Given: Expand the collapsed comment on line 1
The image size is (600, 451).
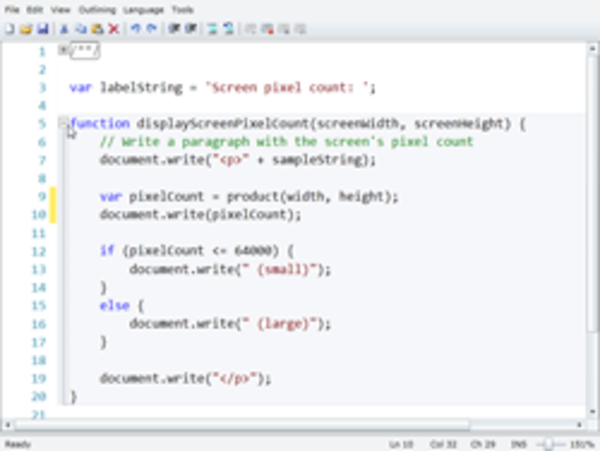Looking at the screenshot, I should click(64, 51).
